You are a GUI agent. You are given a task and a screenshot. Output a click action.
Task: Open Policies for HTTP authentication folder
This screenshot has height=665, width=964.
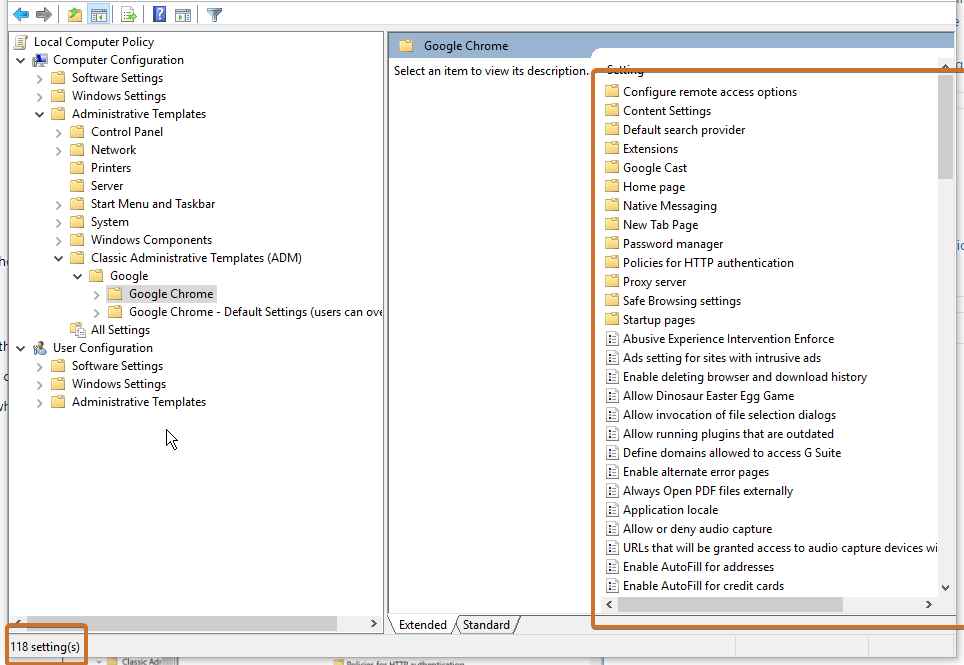click(708, 262)
